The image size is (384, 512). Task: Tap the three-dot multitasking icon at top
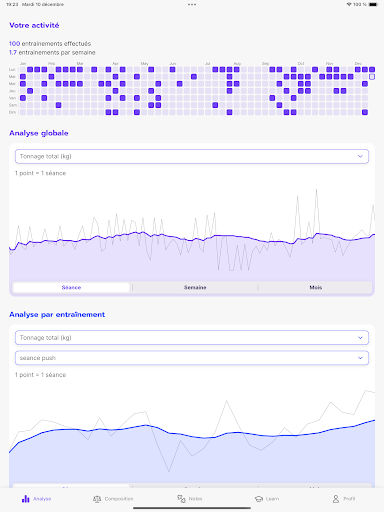click(192, 4)
